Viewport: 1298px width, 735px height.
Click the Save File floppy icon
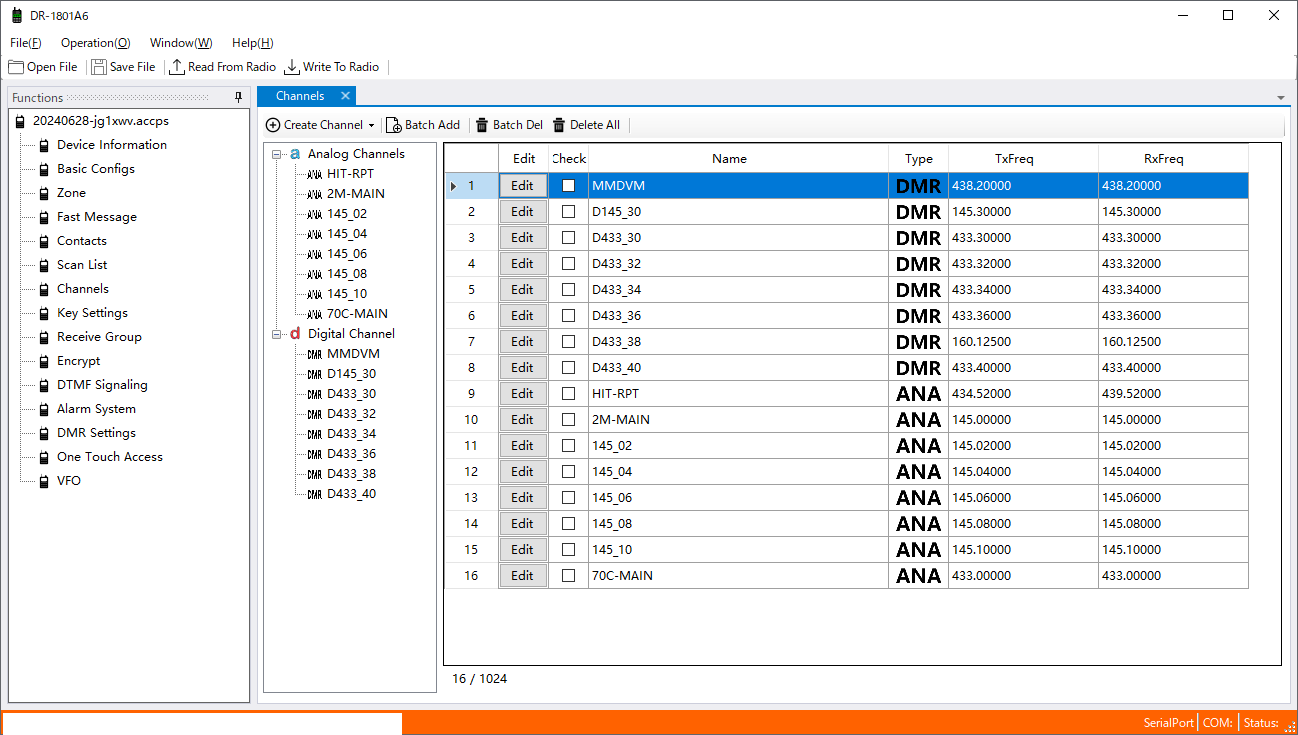pyautogui.click(x=99, y=67)
